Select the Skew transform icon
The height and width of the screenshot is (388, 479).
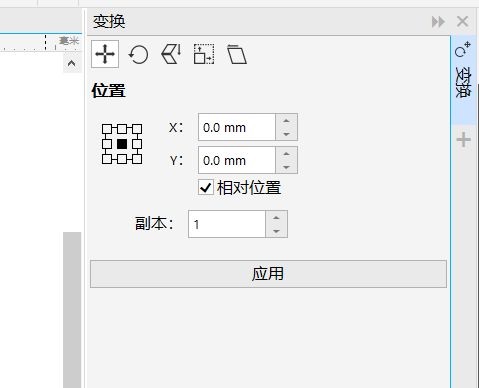[x=237, y=54]
